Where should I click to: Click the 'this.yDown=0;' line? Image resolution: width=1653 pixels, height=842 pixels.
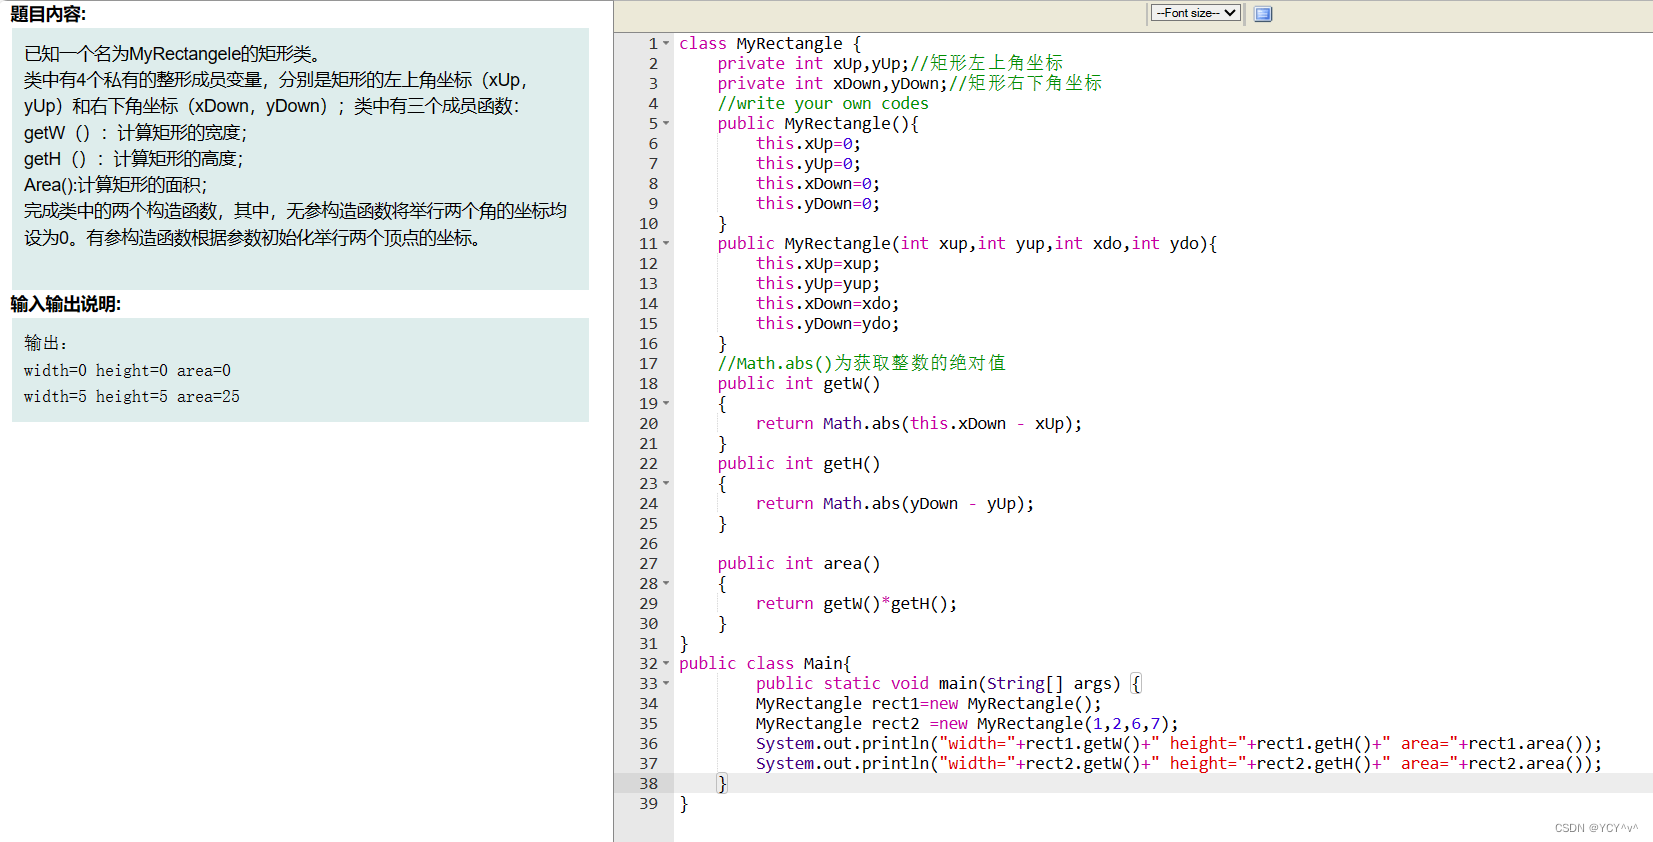click(x=818, y=203)
